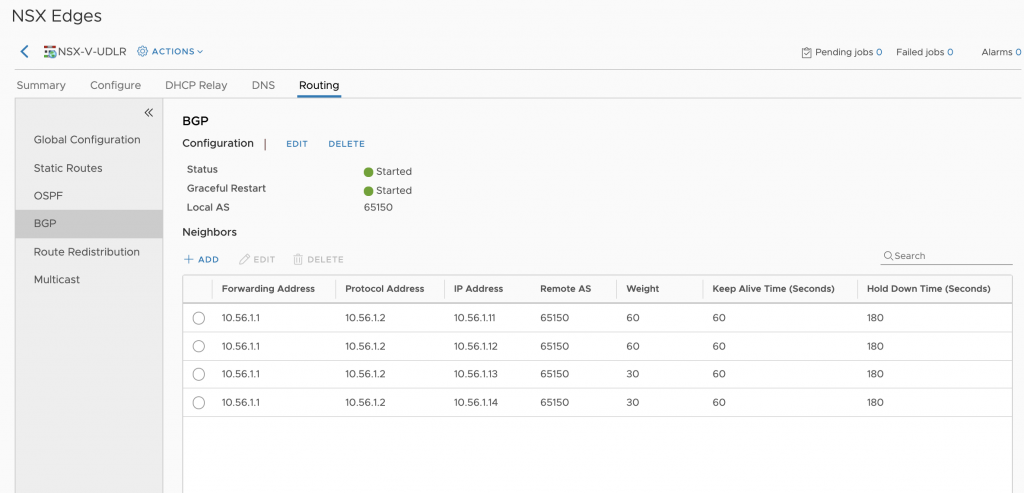
Task: Click the NSX-V-UDLR edge name
Action: coord(92,52)
